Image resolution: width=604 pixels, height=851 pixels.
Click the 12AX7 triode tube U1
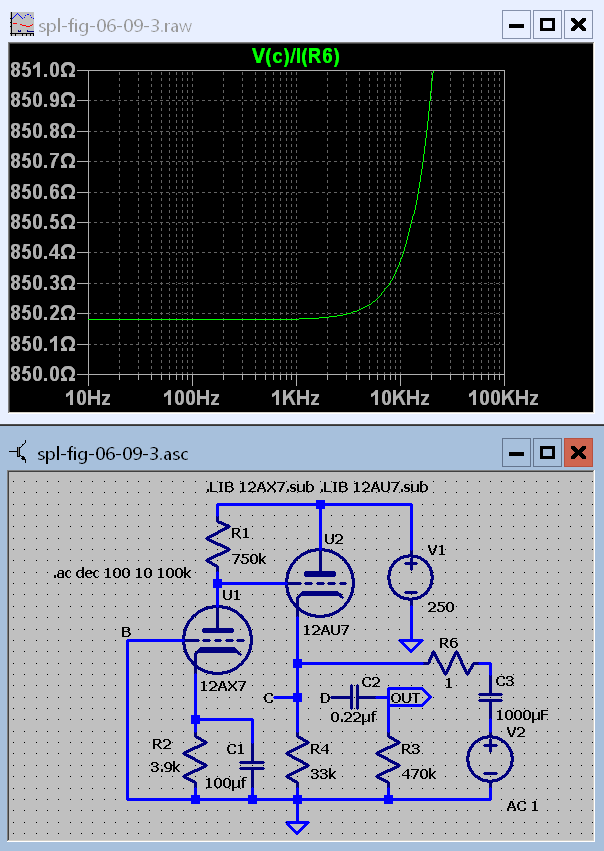click(x=217, y=640)
